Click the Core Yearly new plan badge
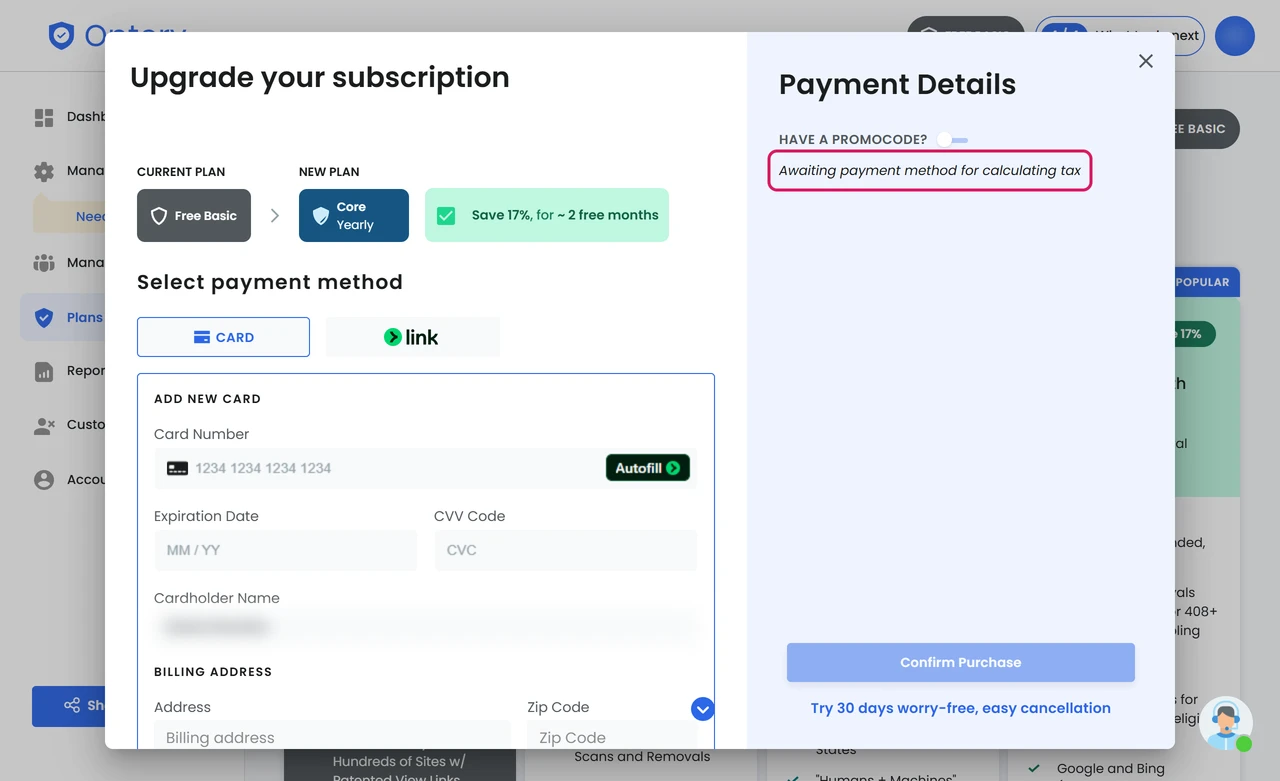The image size is (1280, 781). pos(354,215)
